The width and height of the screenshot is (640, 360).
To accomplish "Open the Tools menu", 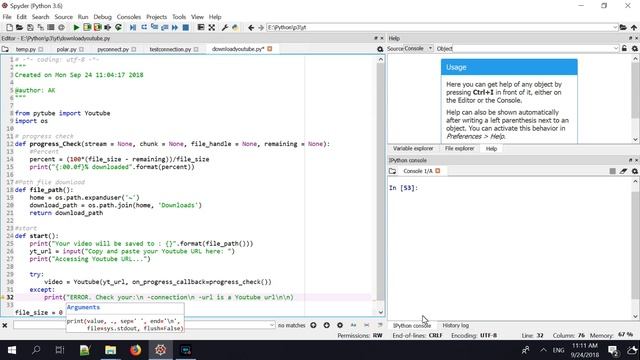I will [x=179, y=17].
